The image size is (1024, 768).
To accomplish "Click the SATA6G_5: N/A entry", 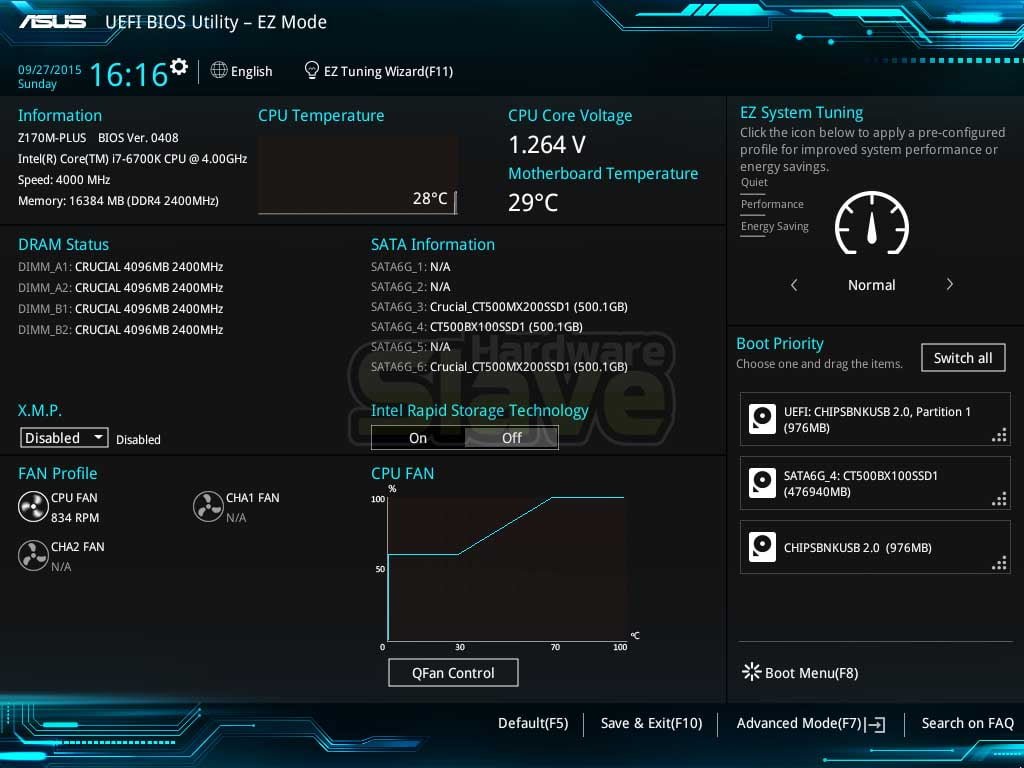I will [411, 346].
